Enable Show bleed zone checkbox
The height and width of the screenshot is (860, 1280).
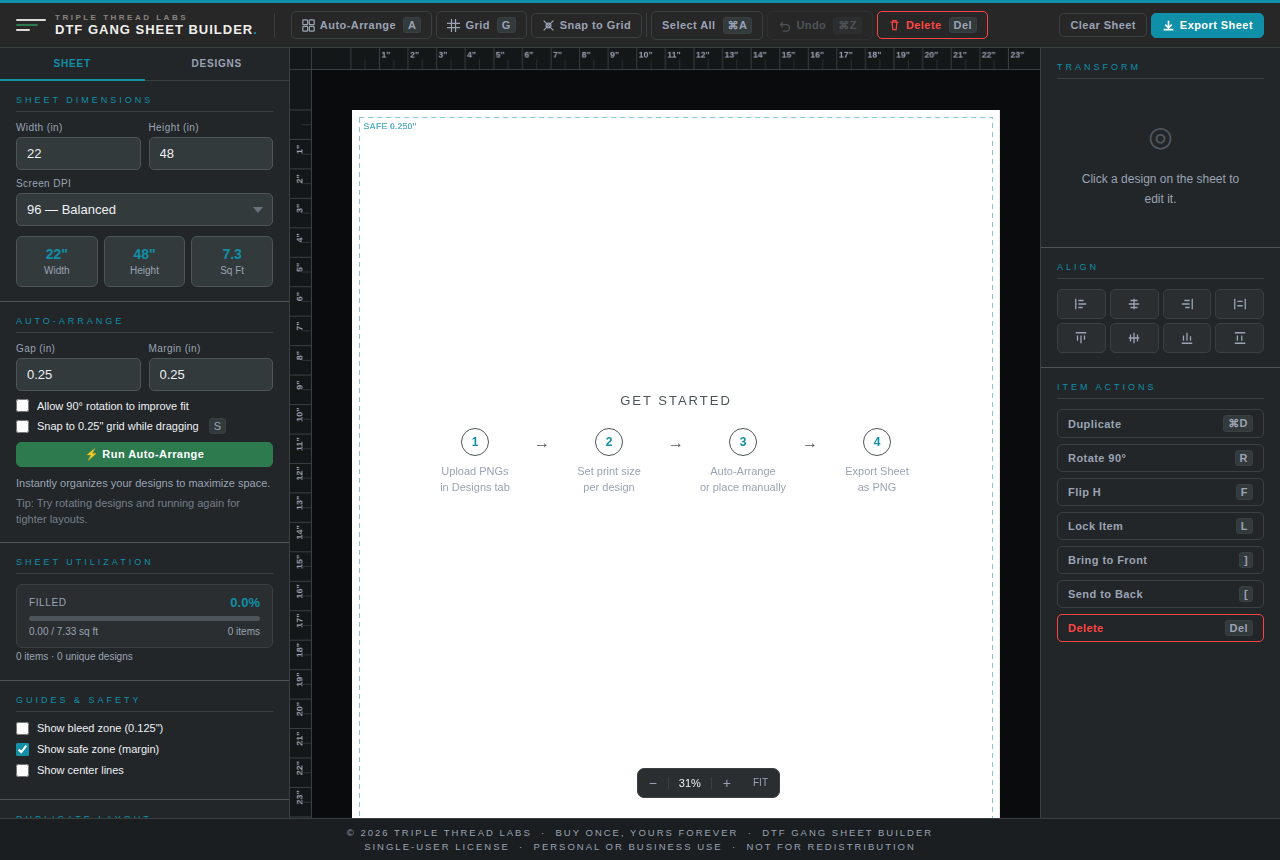pos(22,728)
